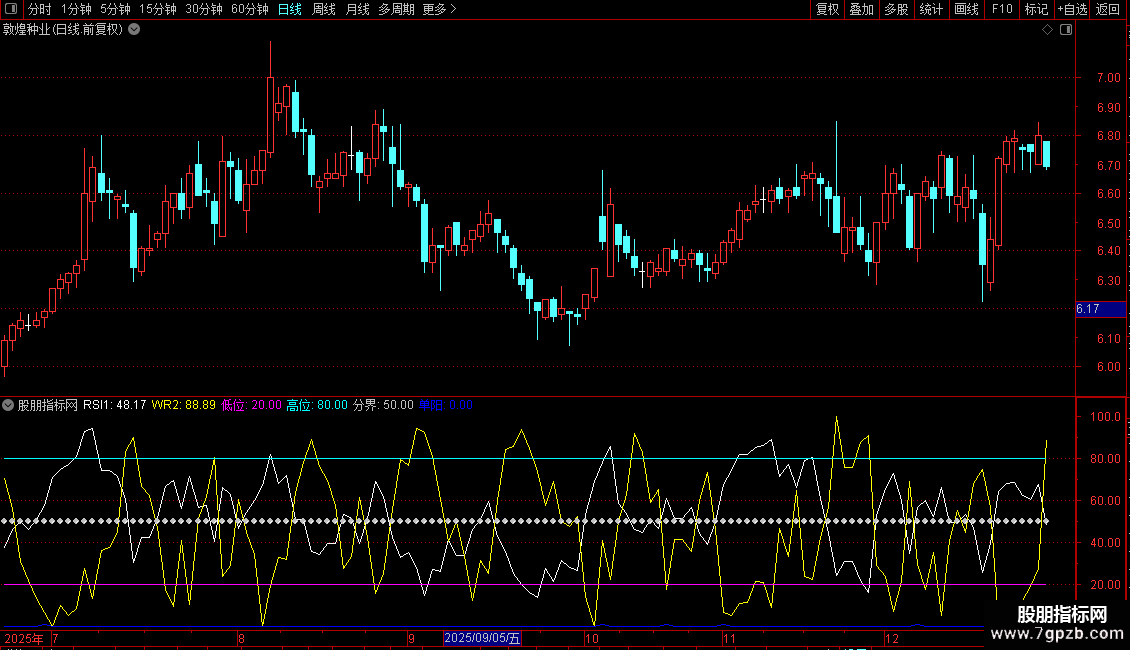Add stock via +自选 button

pyautogui.click(x=1072, y=10)
